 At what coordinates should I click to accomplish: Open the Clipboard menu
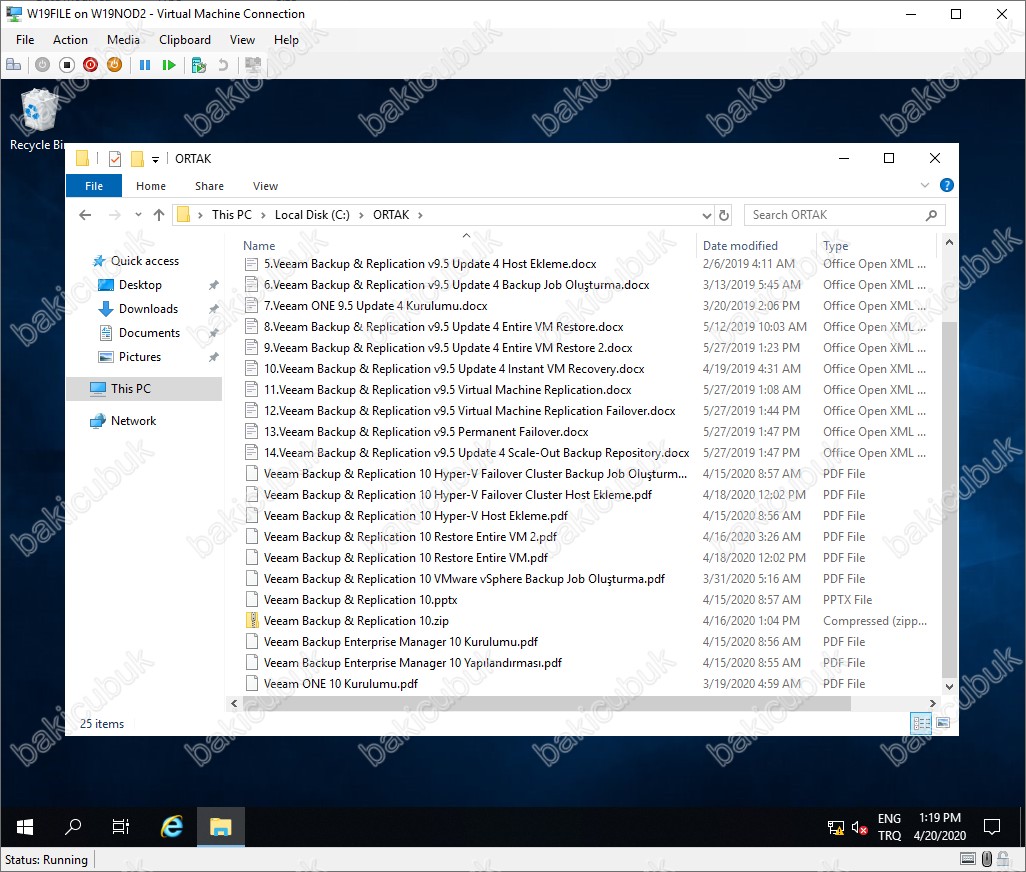click(x=185, y=40)
